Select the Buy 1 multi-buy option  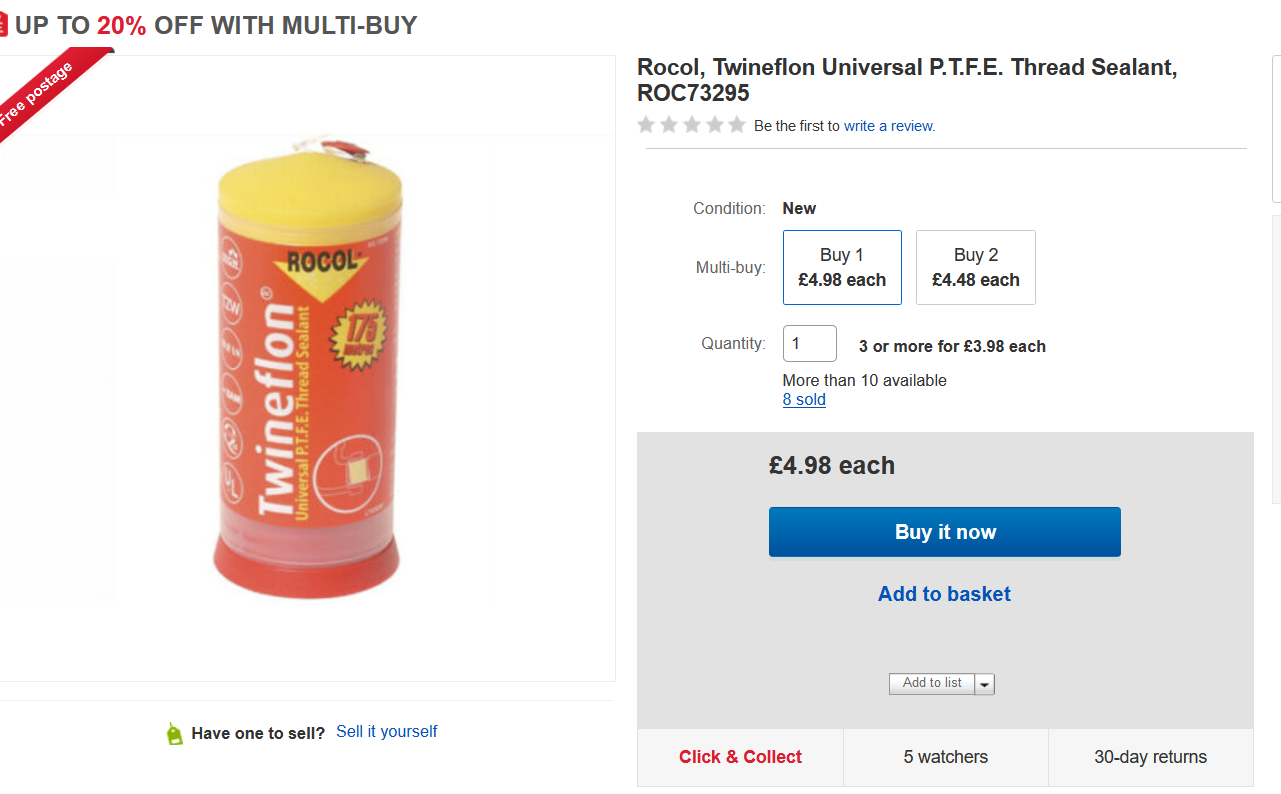pyautogui.click(x=842, y=267)
